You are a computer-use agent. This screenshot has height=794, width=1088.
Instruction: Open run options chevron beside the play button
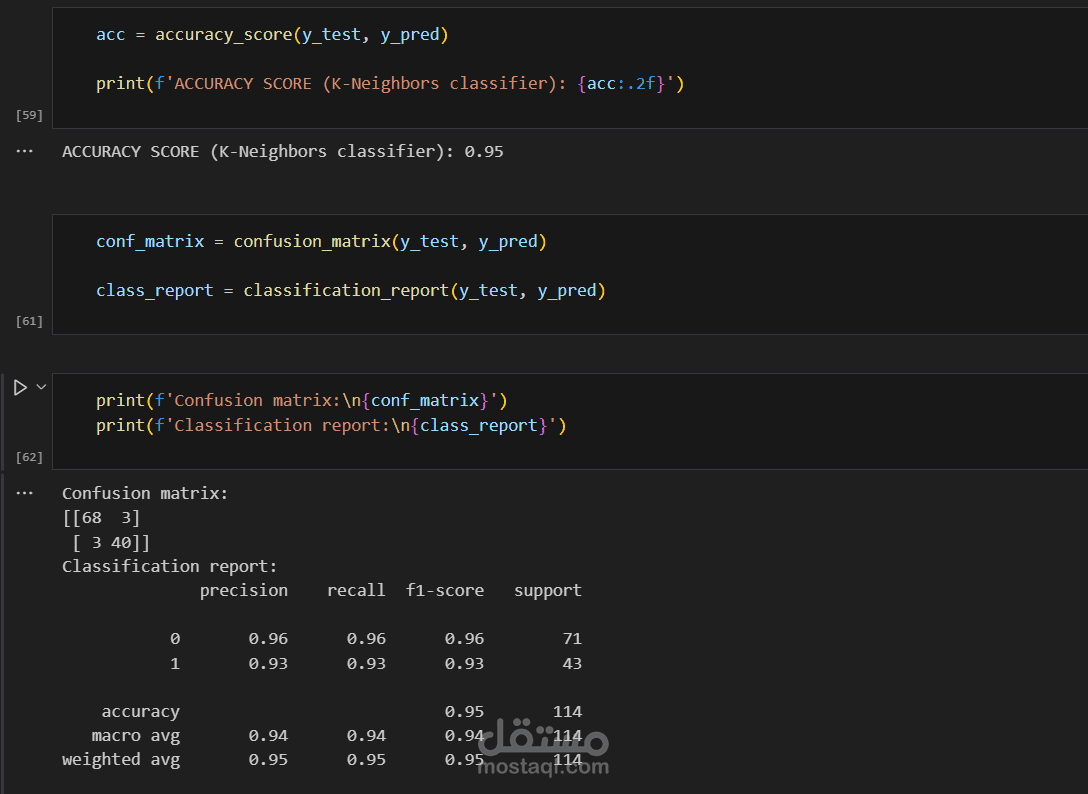point(41,387)
